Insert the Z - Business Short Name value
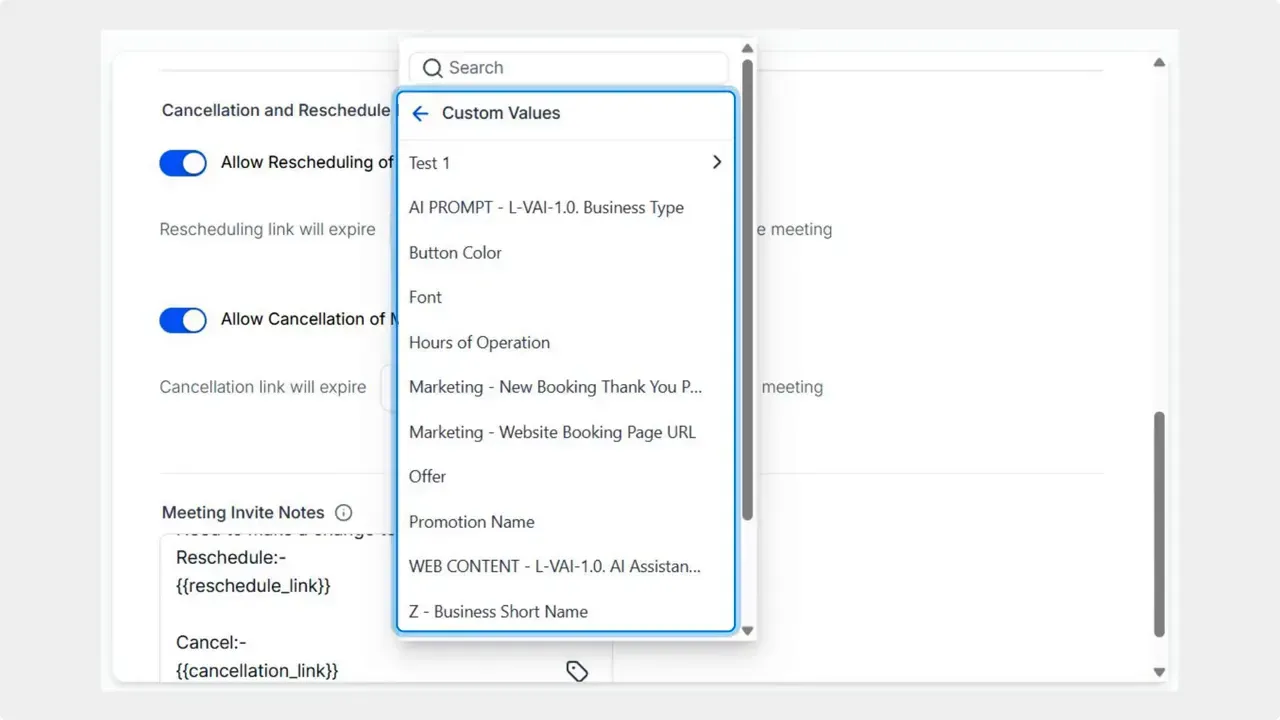The width and height of the screenshot is (1280, 720). point(498,611)
